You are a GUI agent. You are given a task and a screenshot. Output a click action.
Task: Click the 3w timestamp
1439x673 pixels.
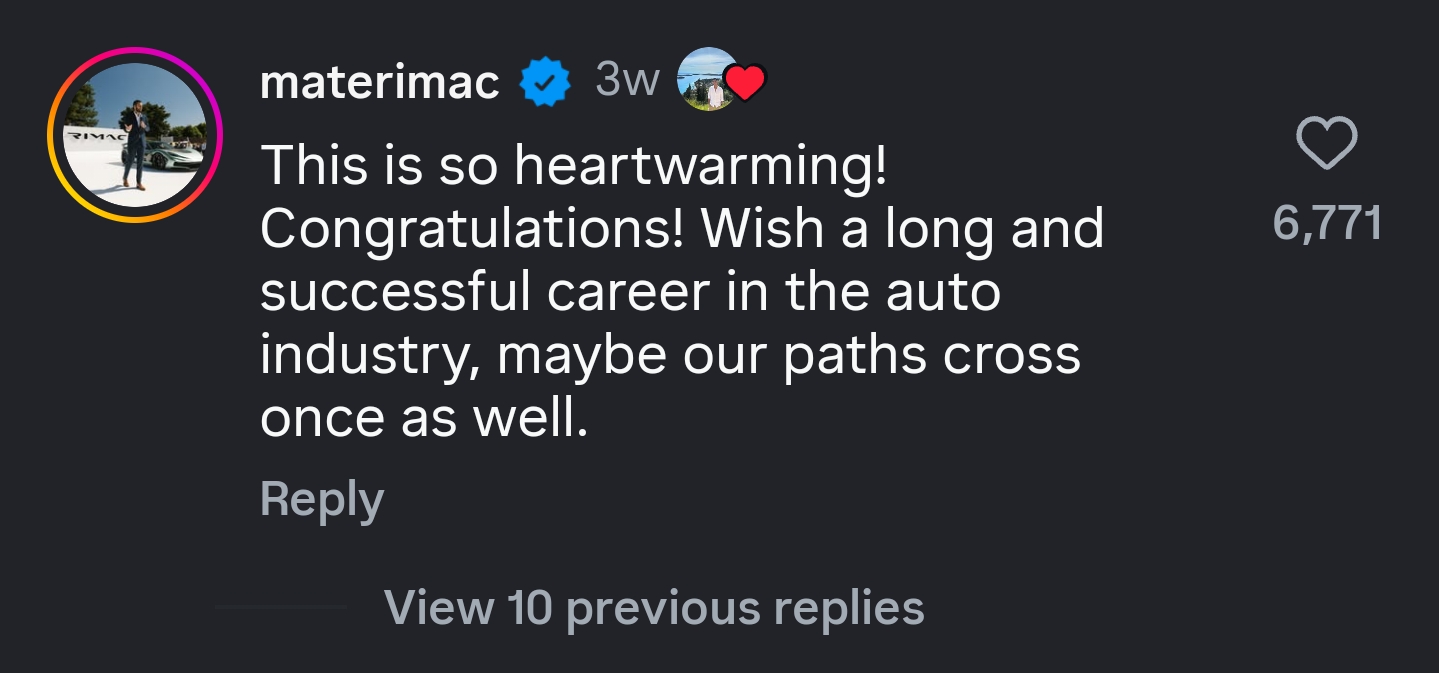pyautogui.click(x=627, y=80)
